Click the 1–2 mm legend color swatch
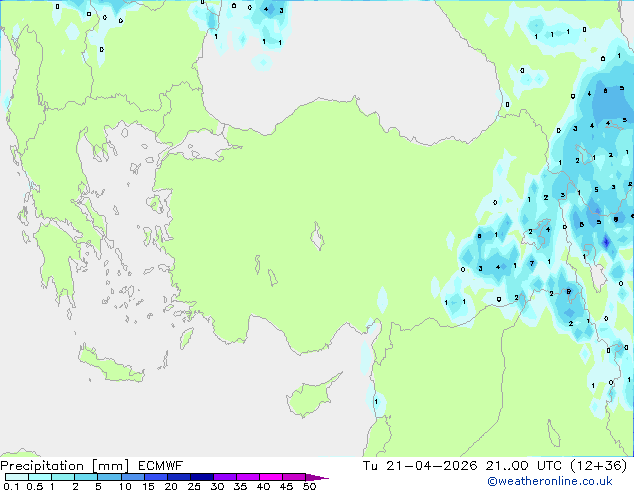The width and height of the screenshot is (634, 490). 63,477
